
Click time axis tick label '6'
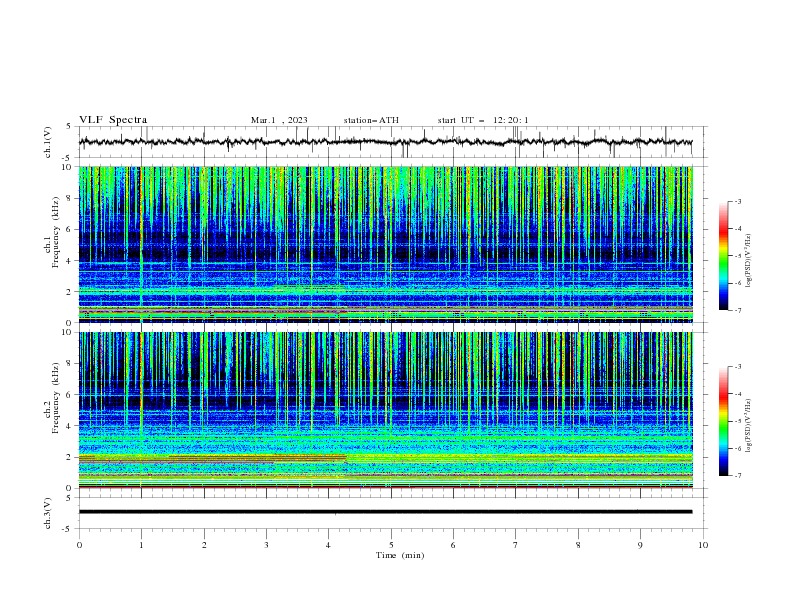point(453,545)
